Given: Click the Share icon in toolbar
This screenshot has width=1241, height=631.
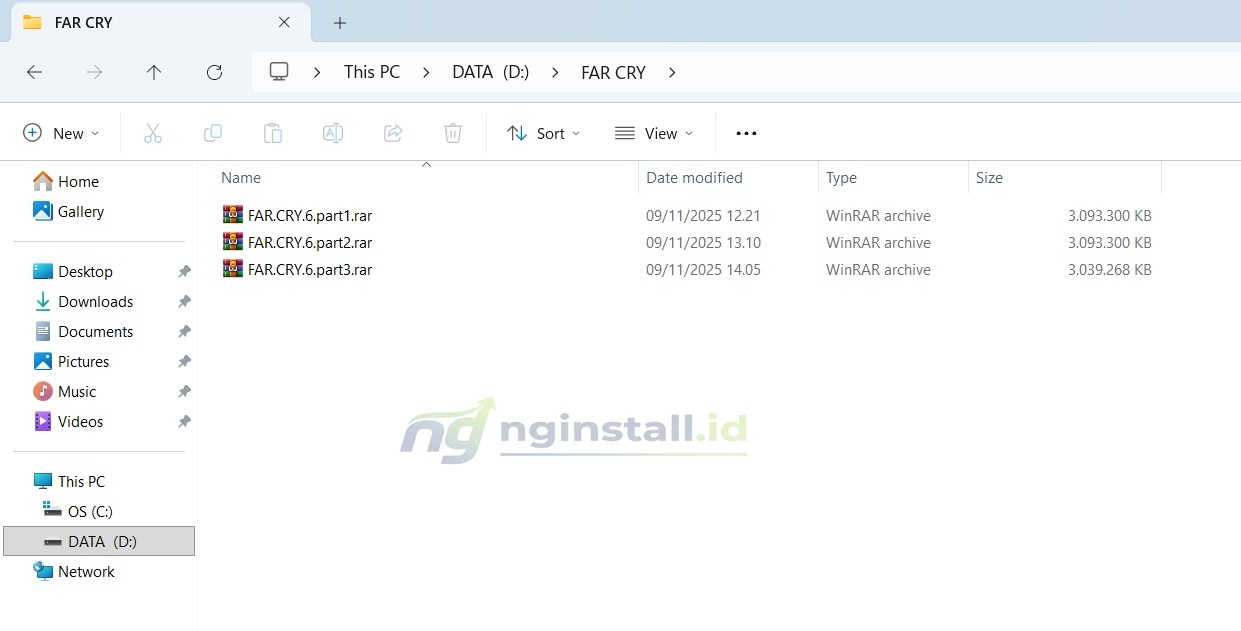Looking at the screenshot, I should click(x=393, y=133).
